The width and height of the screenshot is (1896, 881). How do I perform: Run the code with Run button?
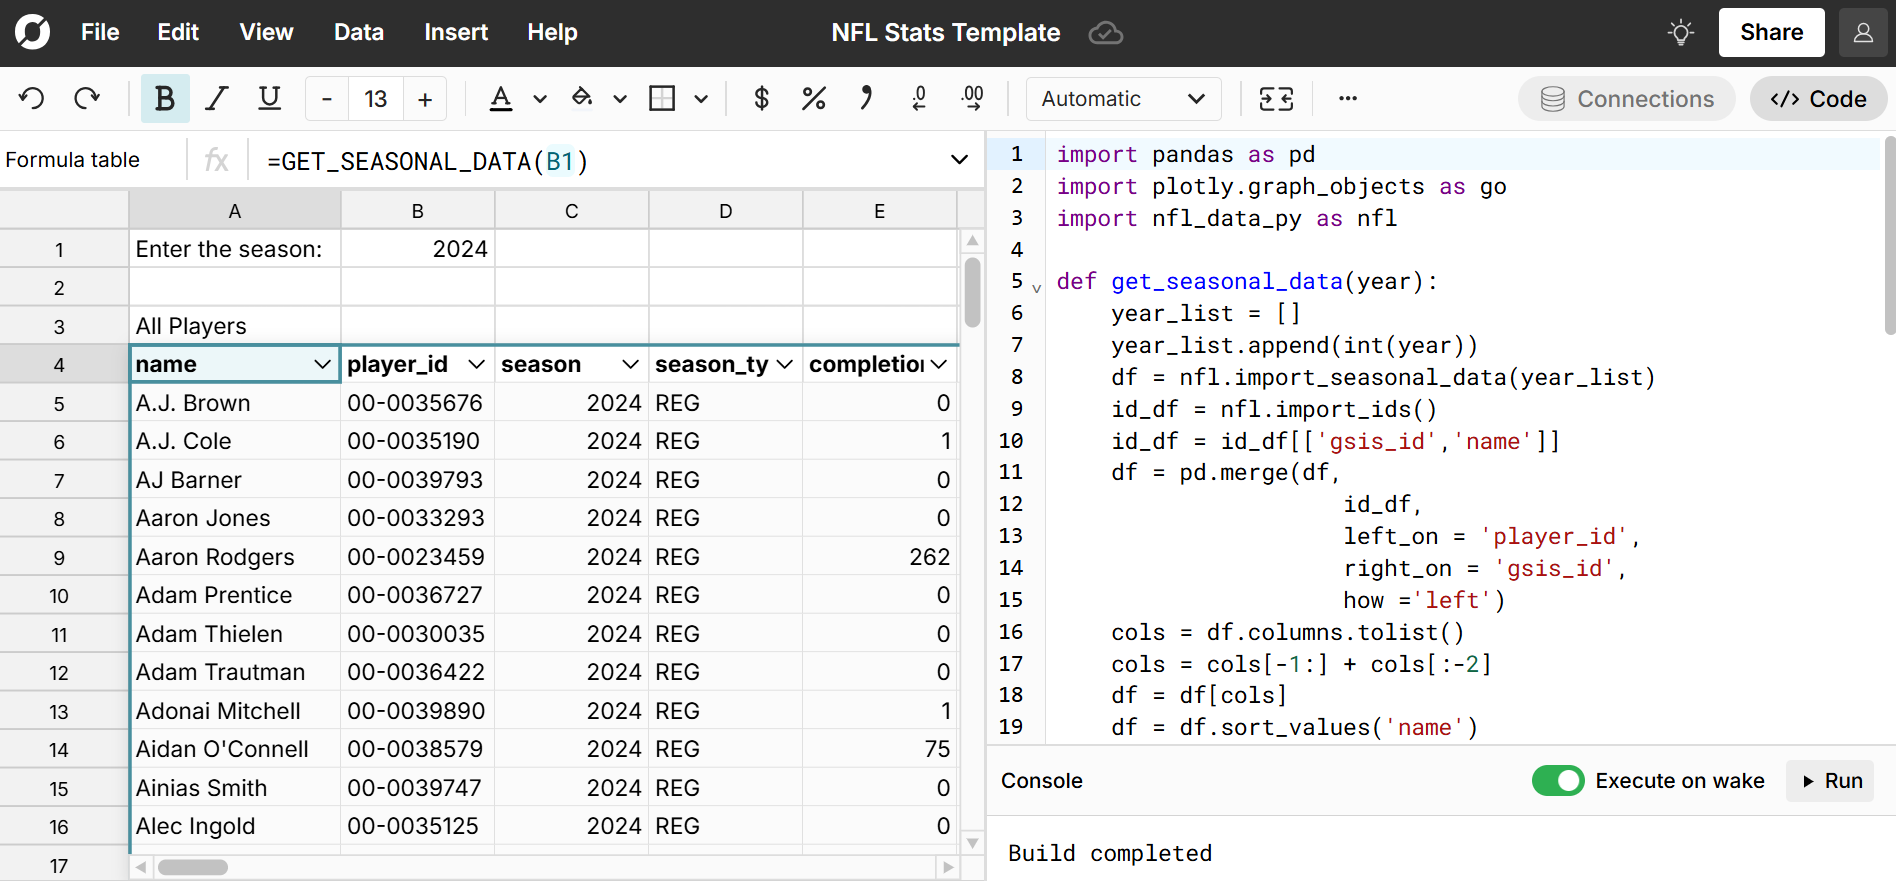(x=1832, y=781)
